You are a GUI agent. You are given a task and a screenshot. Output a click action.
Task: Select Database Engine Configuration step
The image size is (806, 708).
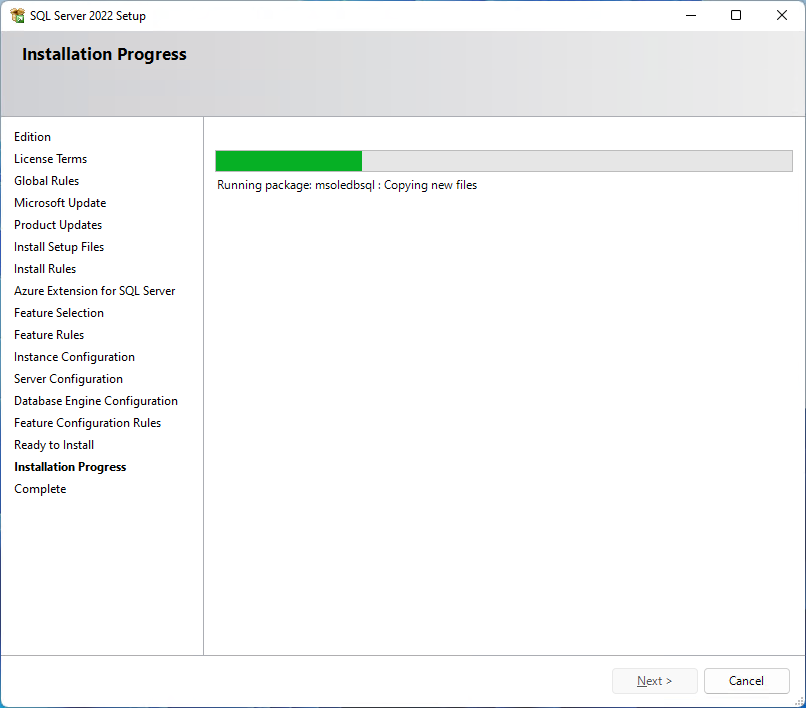[x=96, y=401]
